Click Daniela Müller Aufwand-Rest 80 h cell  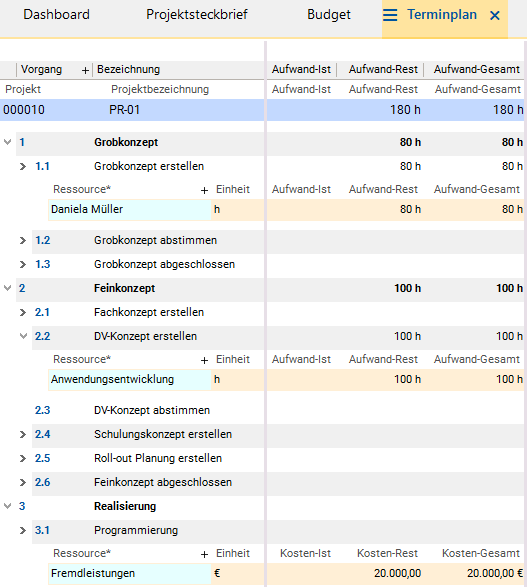pos(410,209)
